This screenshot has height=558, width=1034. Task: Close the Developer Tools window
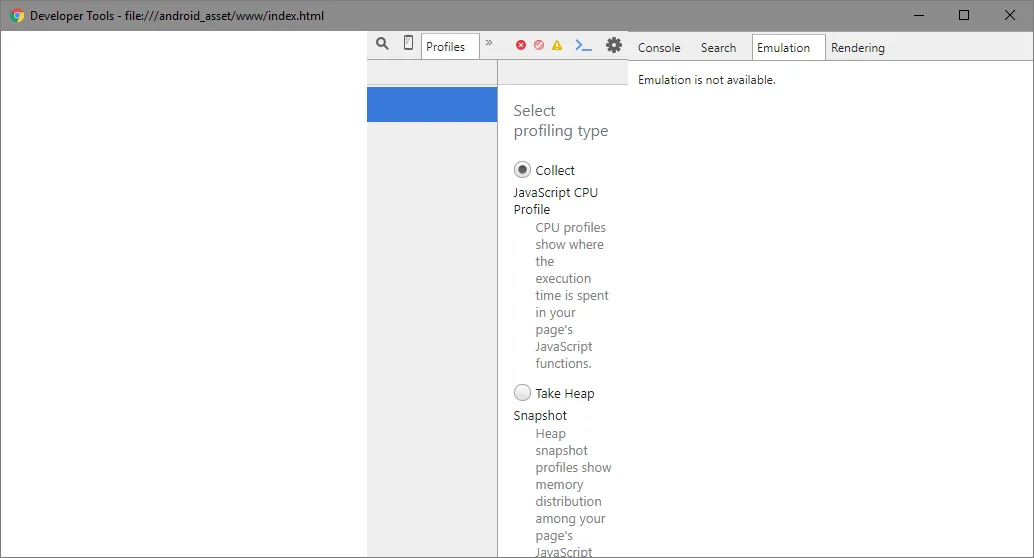[1010, 15]
